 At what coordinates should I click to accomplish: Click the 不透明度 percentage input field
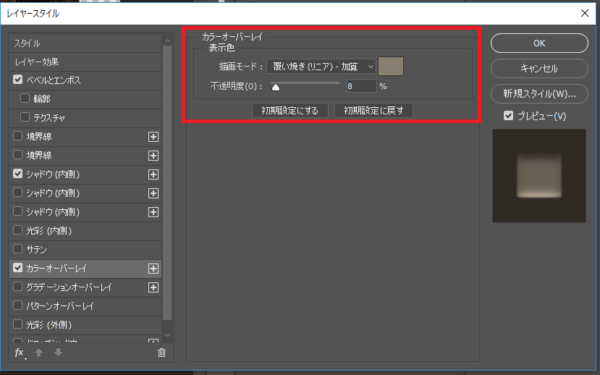click(x=361, y=86)
